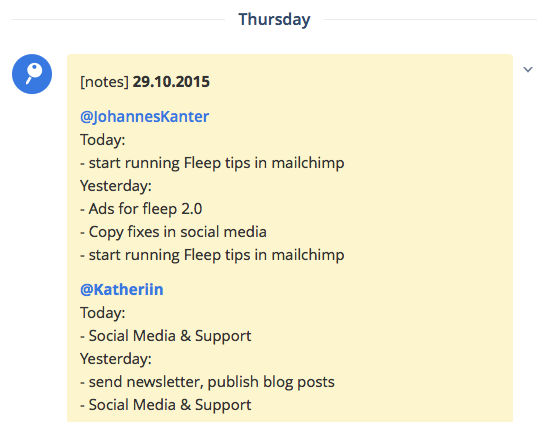Click mailchimp line under JohannesKanter's Today
Viewport: 549px width, 422px height.
point(212,163)
